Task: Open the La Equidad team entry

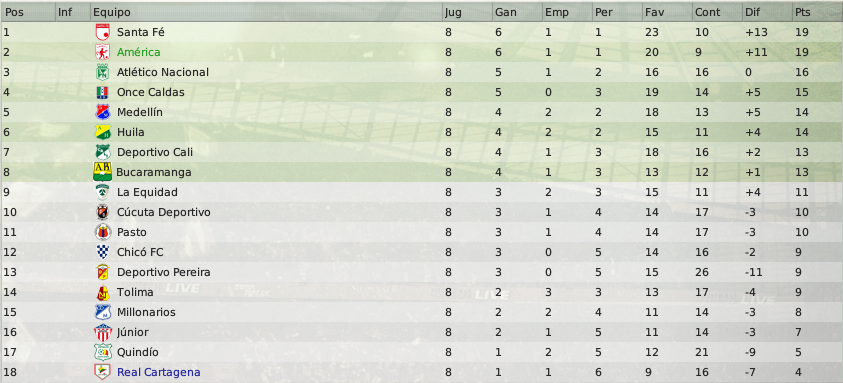Action: [x=147, y=192]
